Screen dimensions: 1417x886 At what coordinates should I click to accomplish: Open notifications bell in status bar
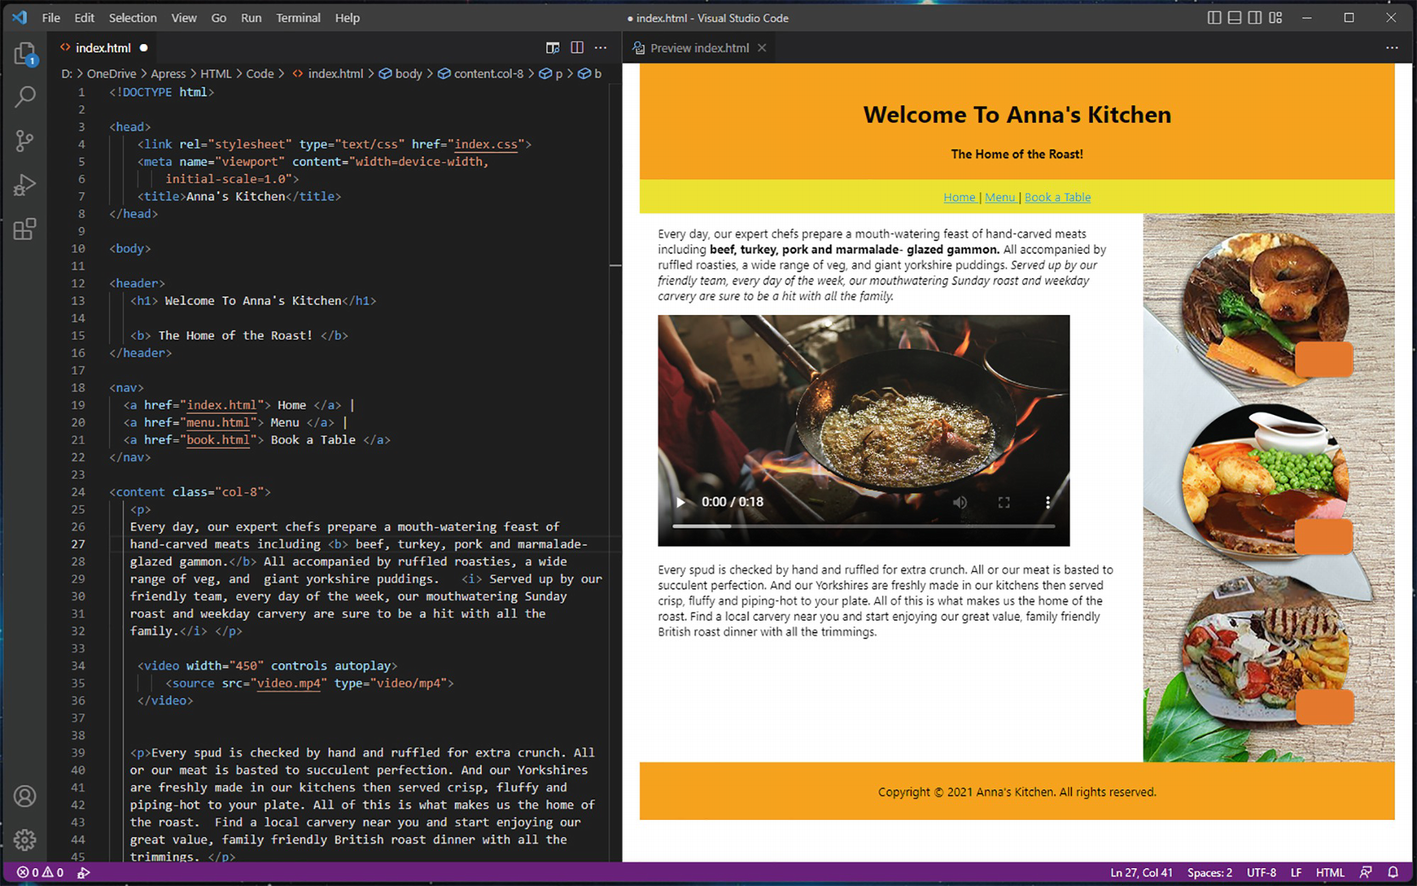[x=1393, y=872]
